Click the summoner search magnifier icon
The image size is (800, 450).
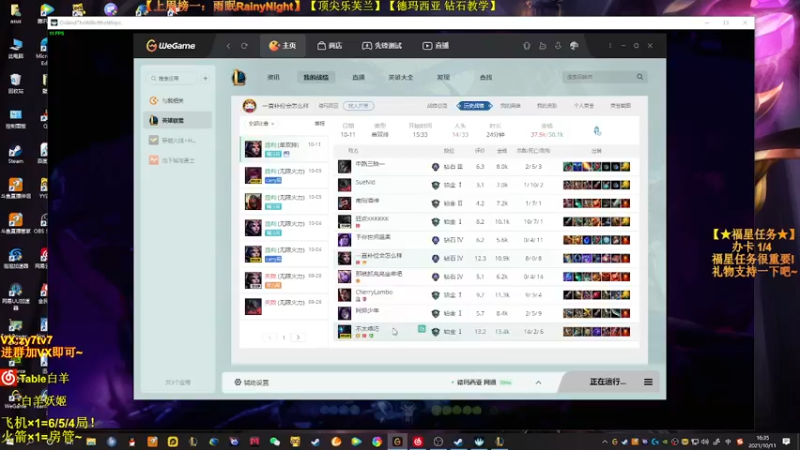point(640,77)
